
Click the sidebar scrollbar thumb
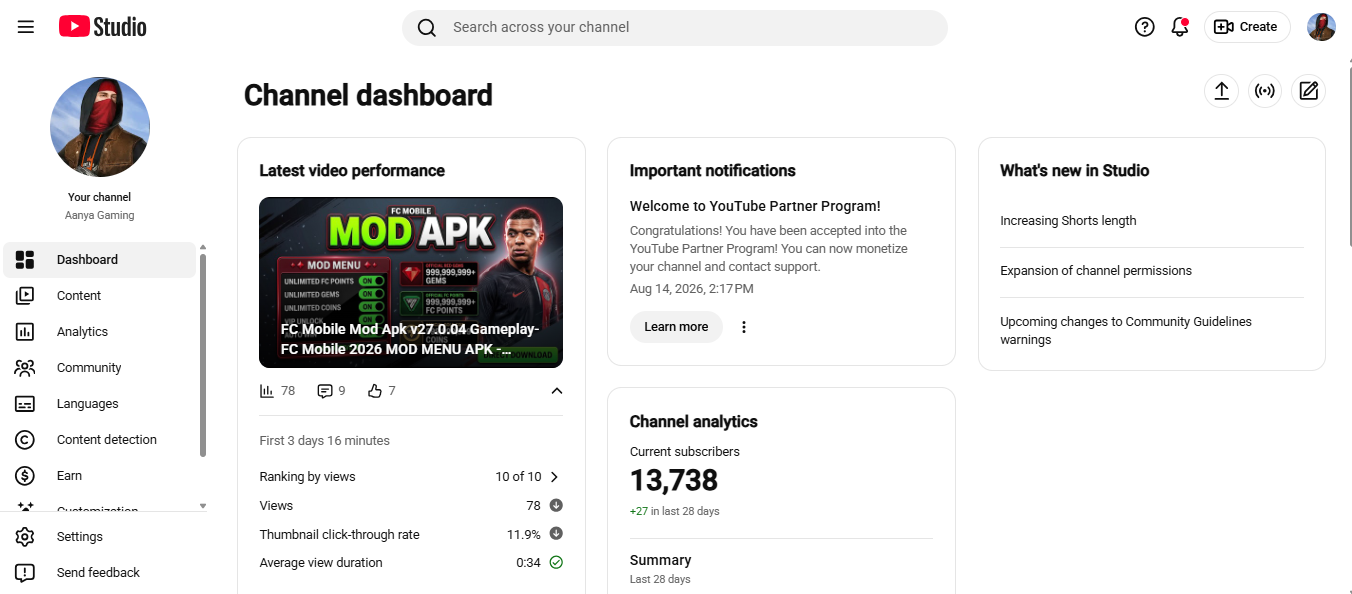(203, 355)
